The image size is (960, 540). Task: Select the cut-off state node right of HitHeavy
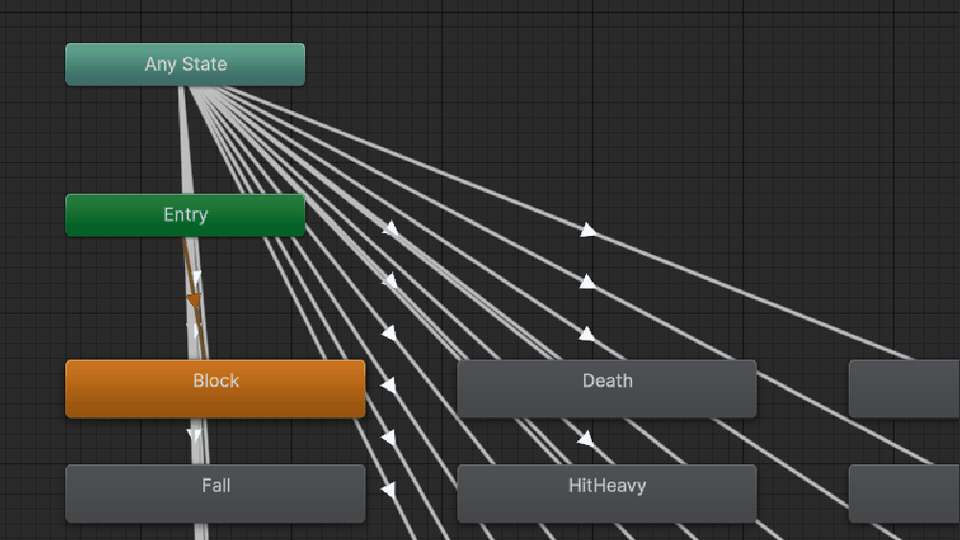[904, 493]
